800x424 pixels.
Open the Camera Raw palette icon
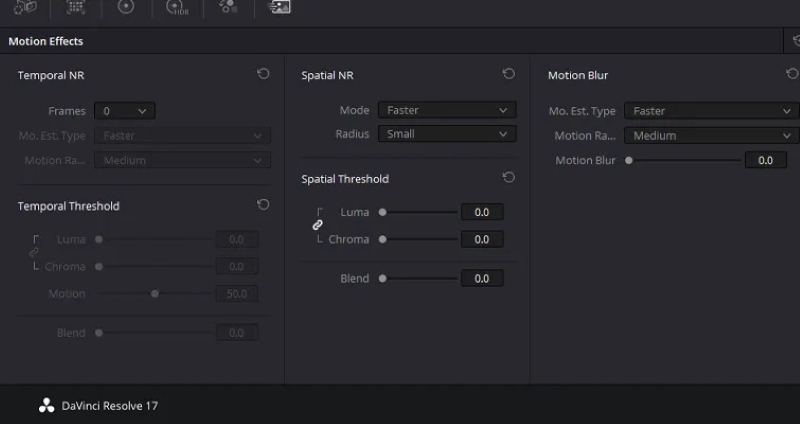(25, 7)
